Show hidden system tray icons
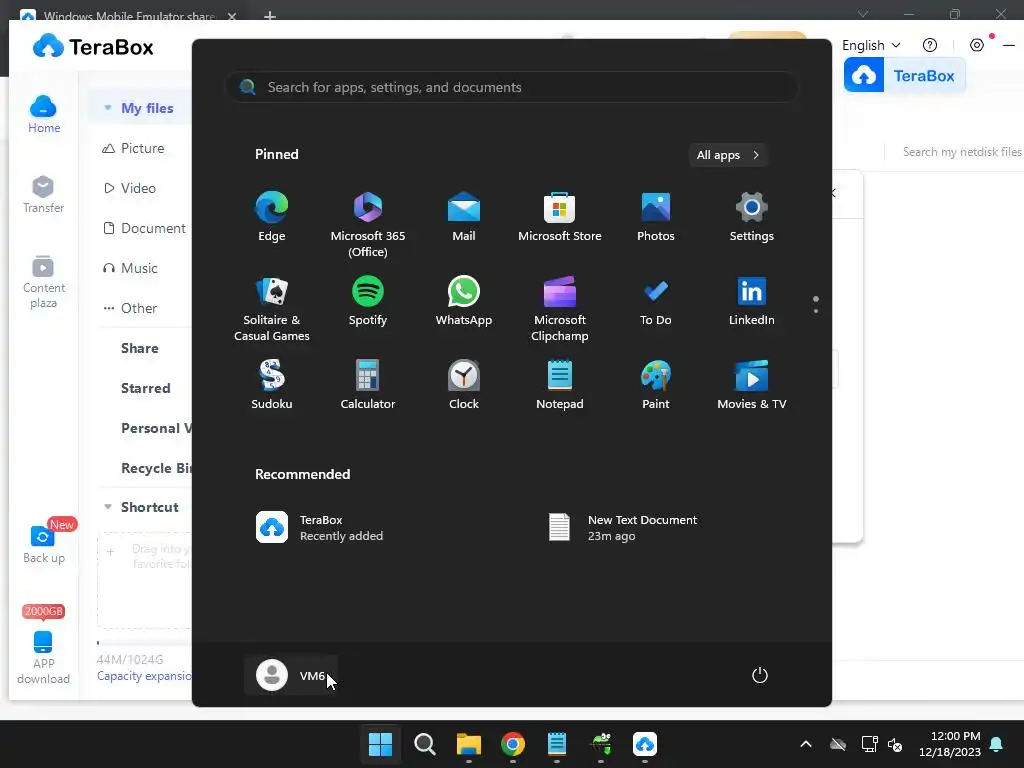Image resolution: width=1024 pixels, height=768 pixels. (806, 744)
